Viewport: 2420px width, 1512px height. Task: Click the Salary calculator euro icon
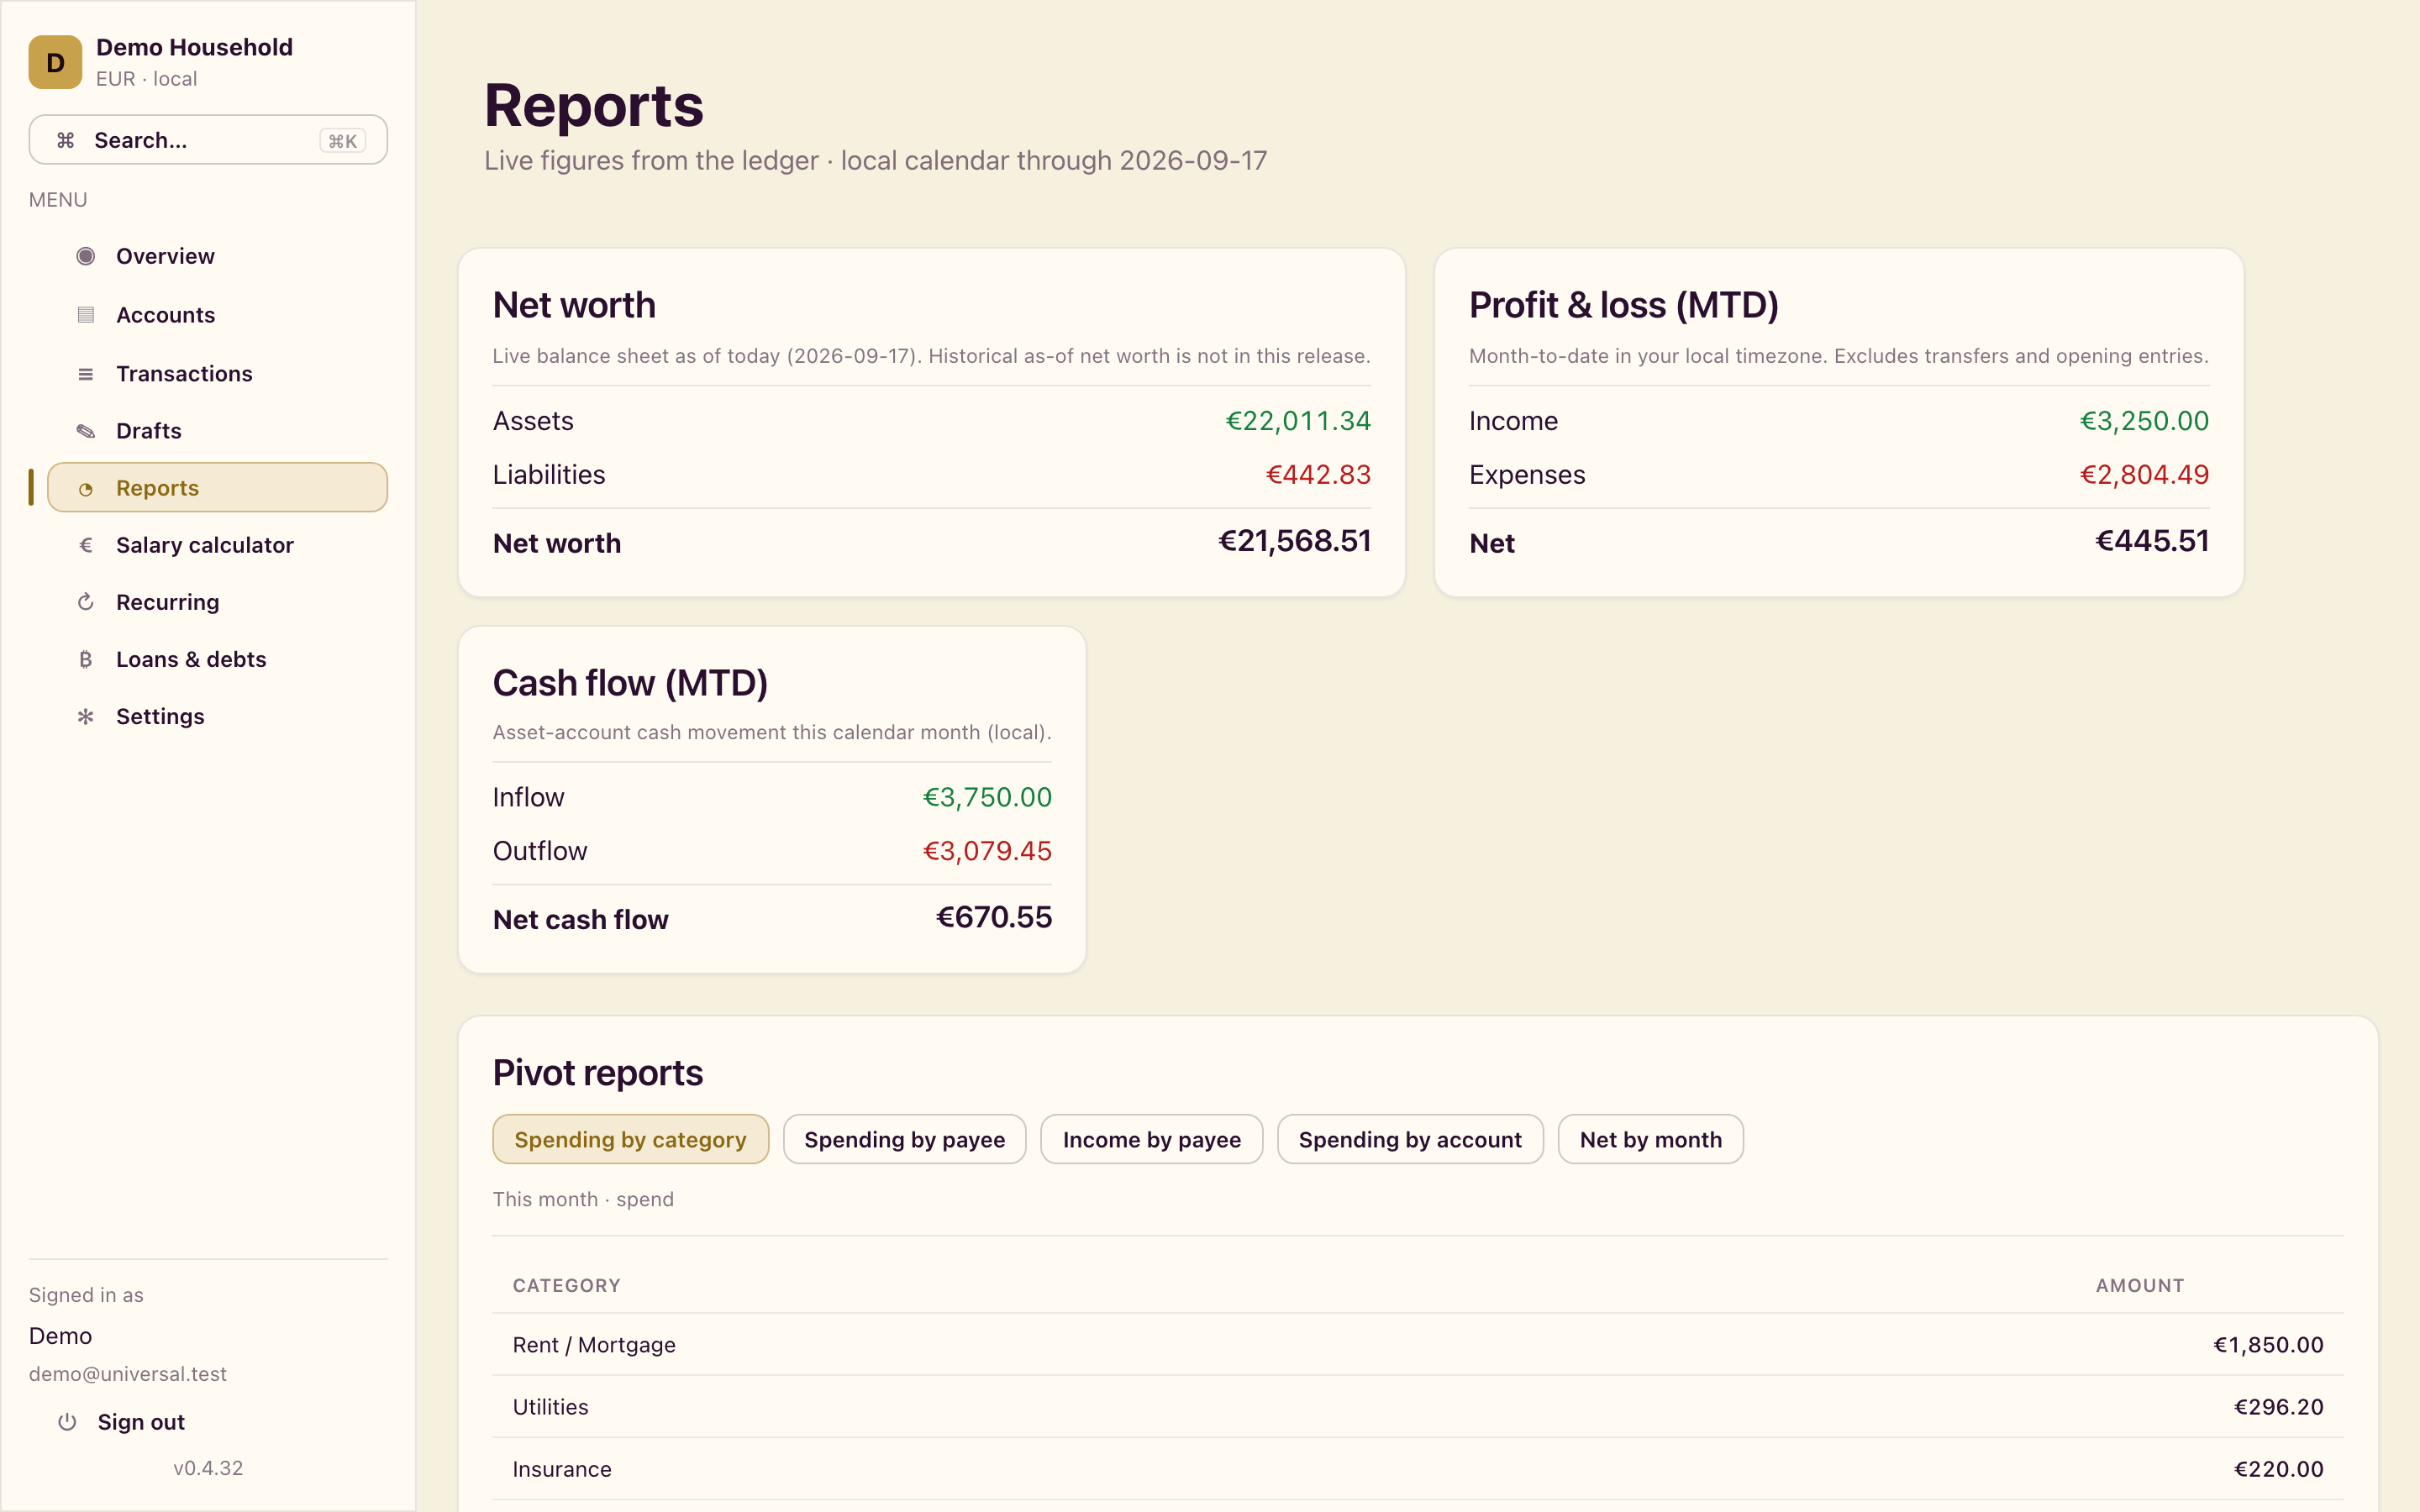pyautogui.click(x=86, y=545)
